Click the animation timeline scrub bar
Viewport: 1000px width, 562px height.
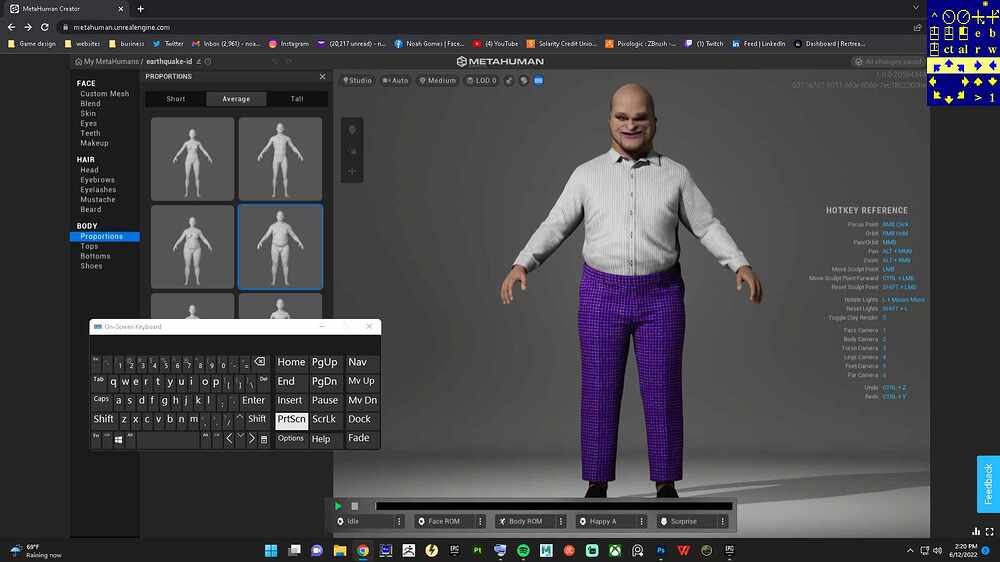[554, 507]
